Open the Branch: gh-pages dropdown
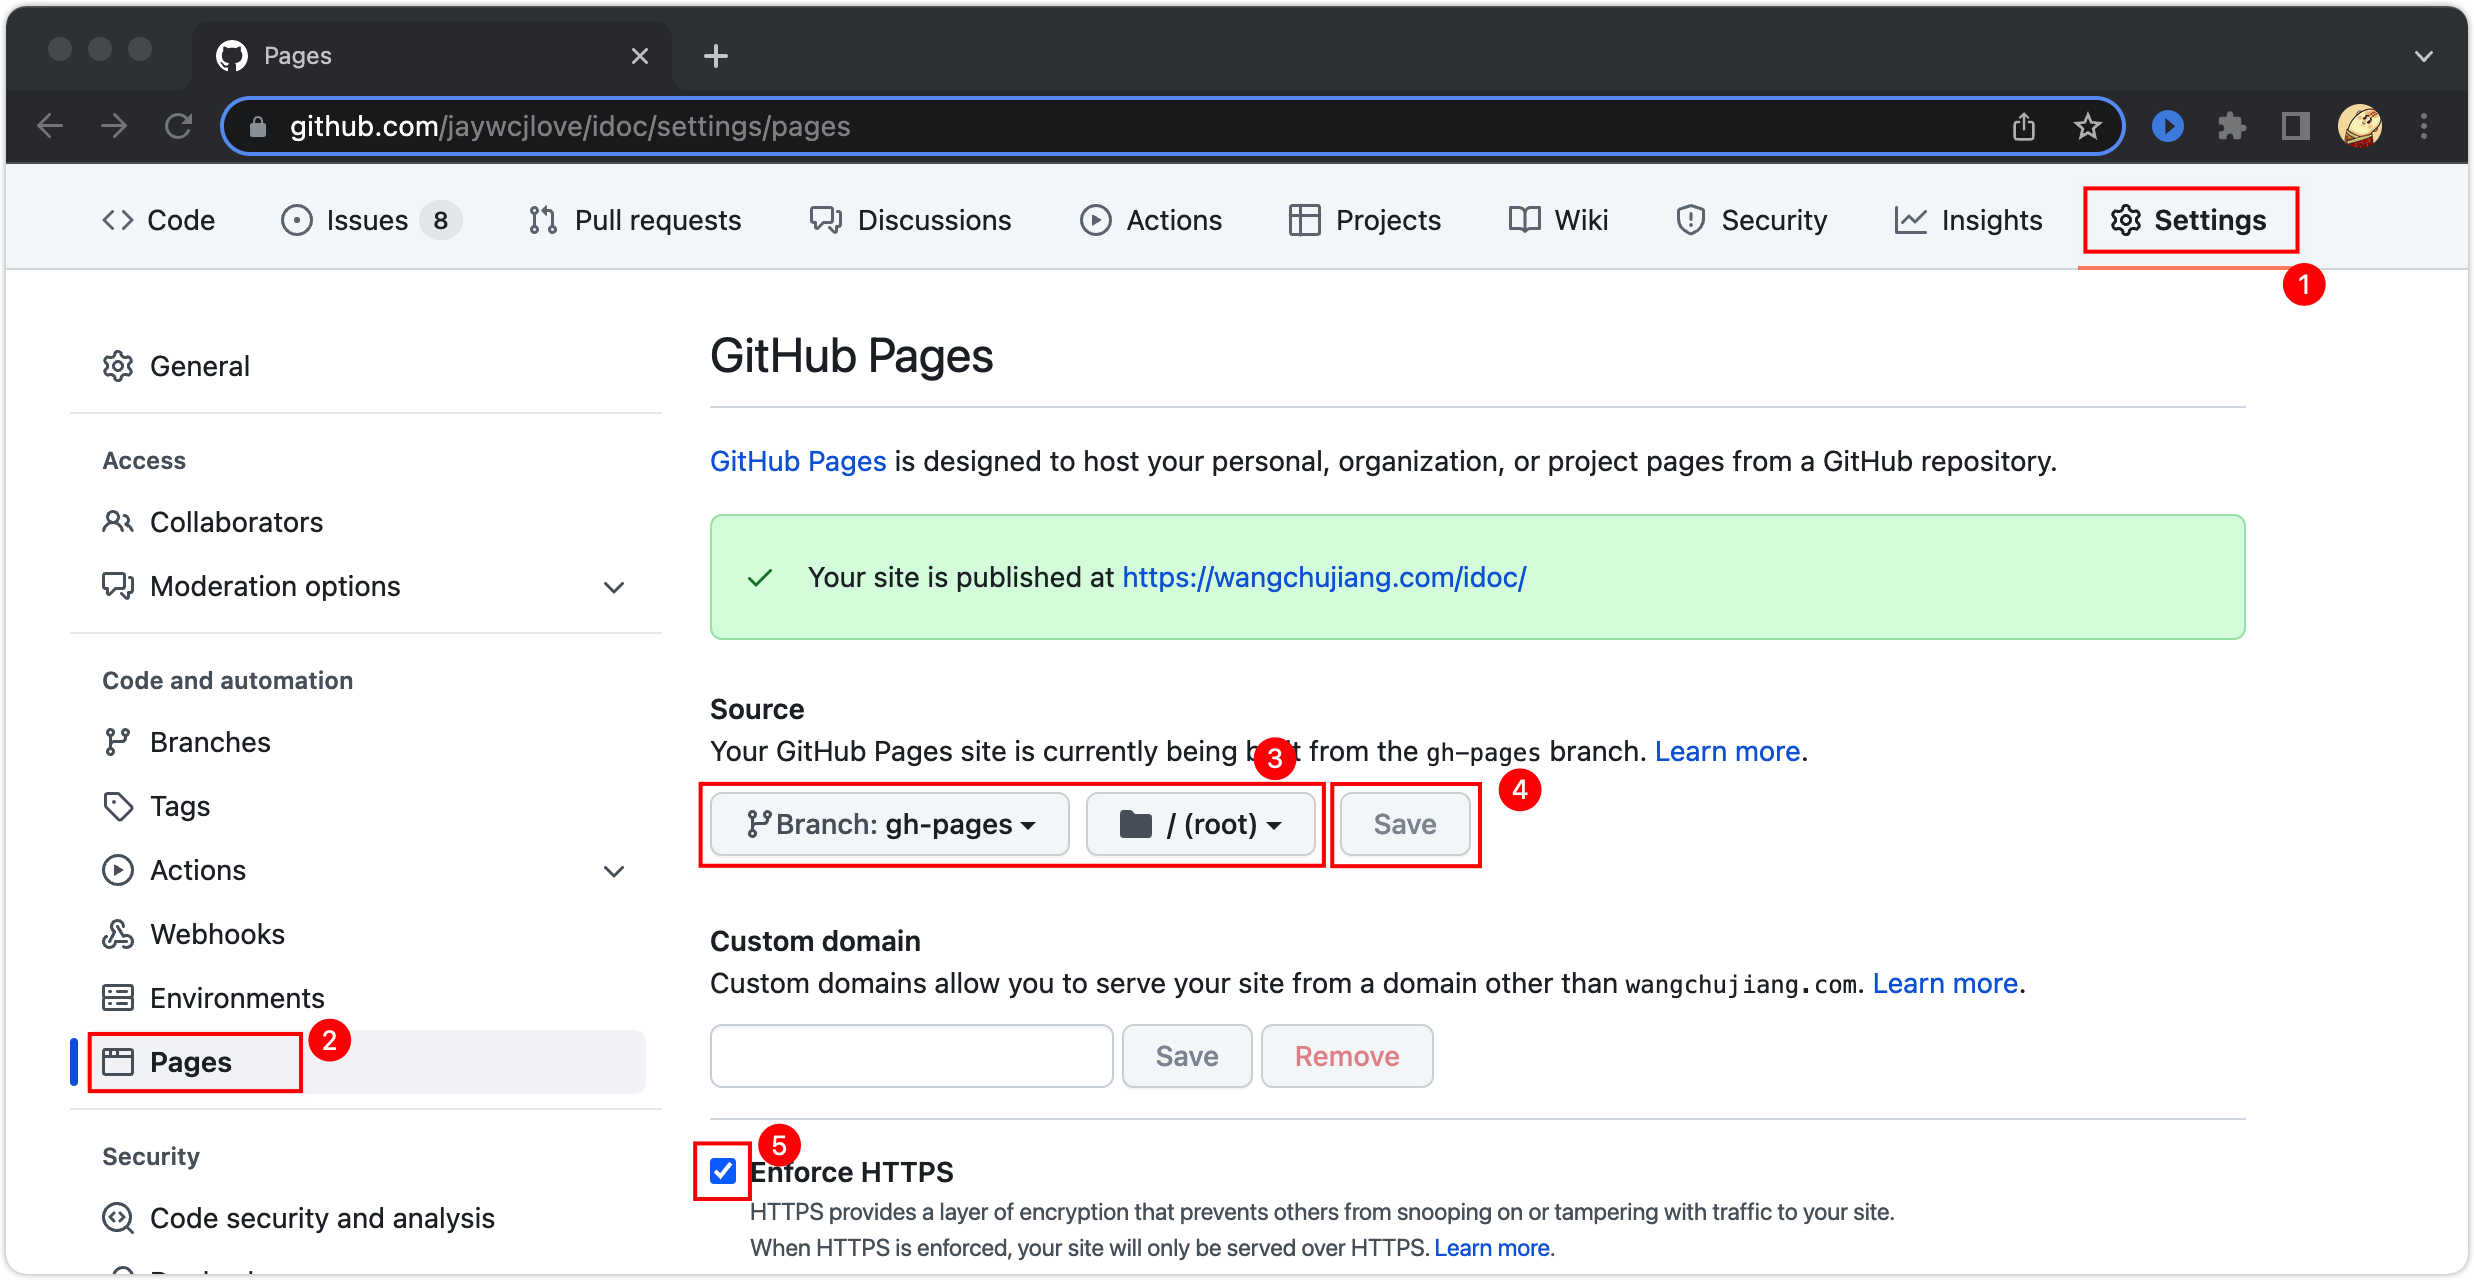 [x=890, y=824]
